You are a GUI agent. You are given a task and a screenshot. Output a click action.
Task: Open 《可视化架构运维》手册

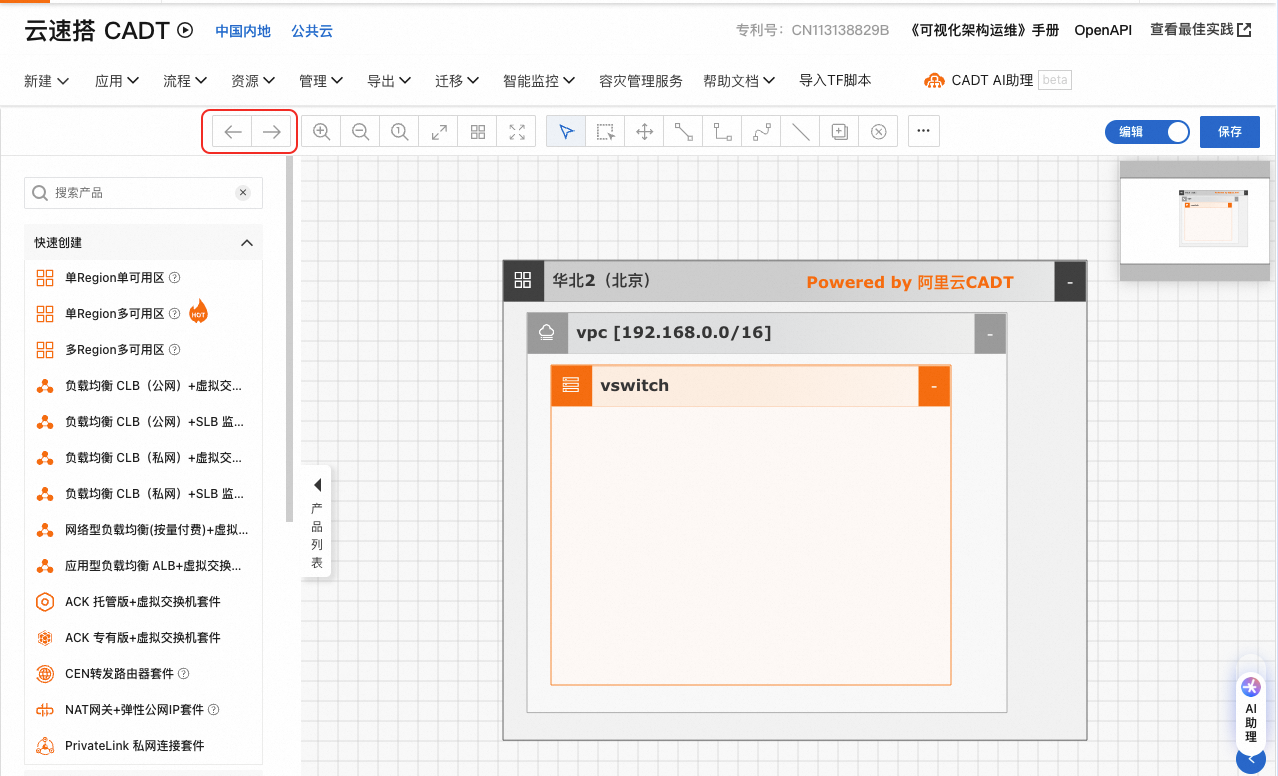tap(983, 30)
